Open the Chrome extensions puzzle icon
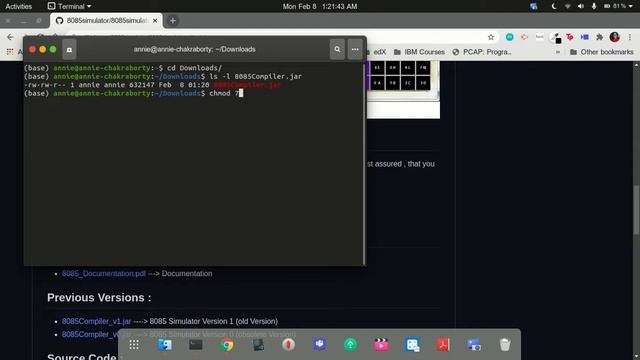The width and height of the screenshot is (640, 360). coord(599,37)
